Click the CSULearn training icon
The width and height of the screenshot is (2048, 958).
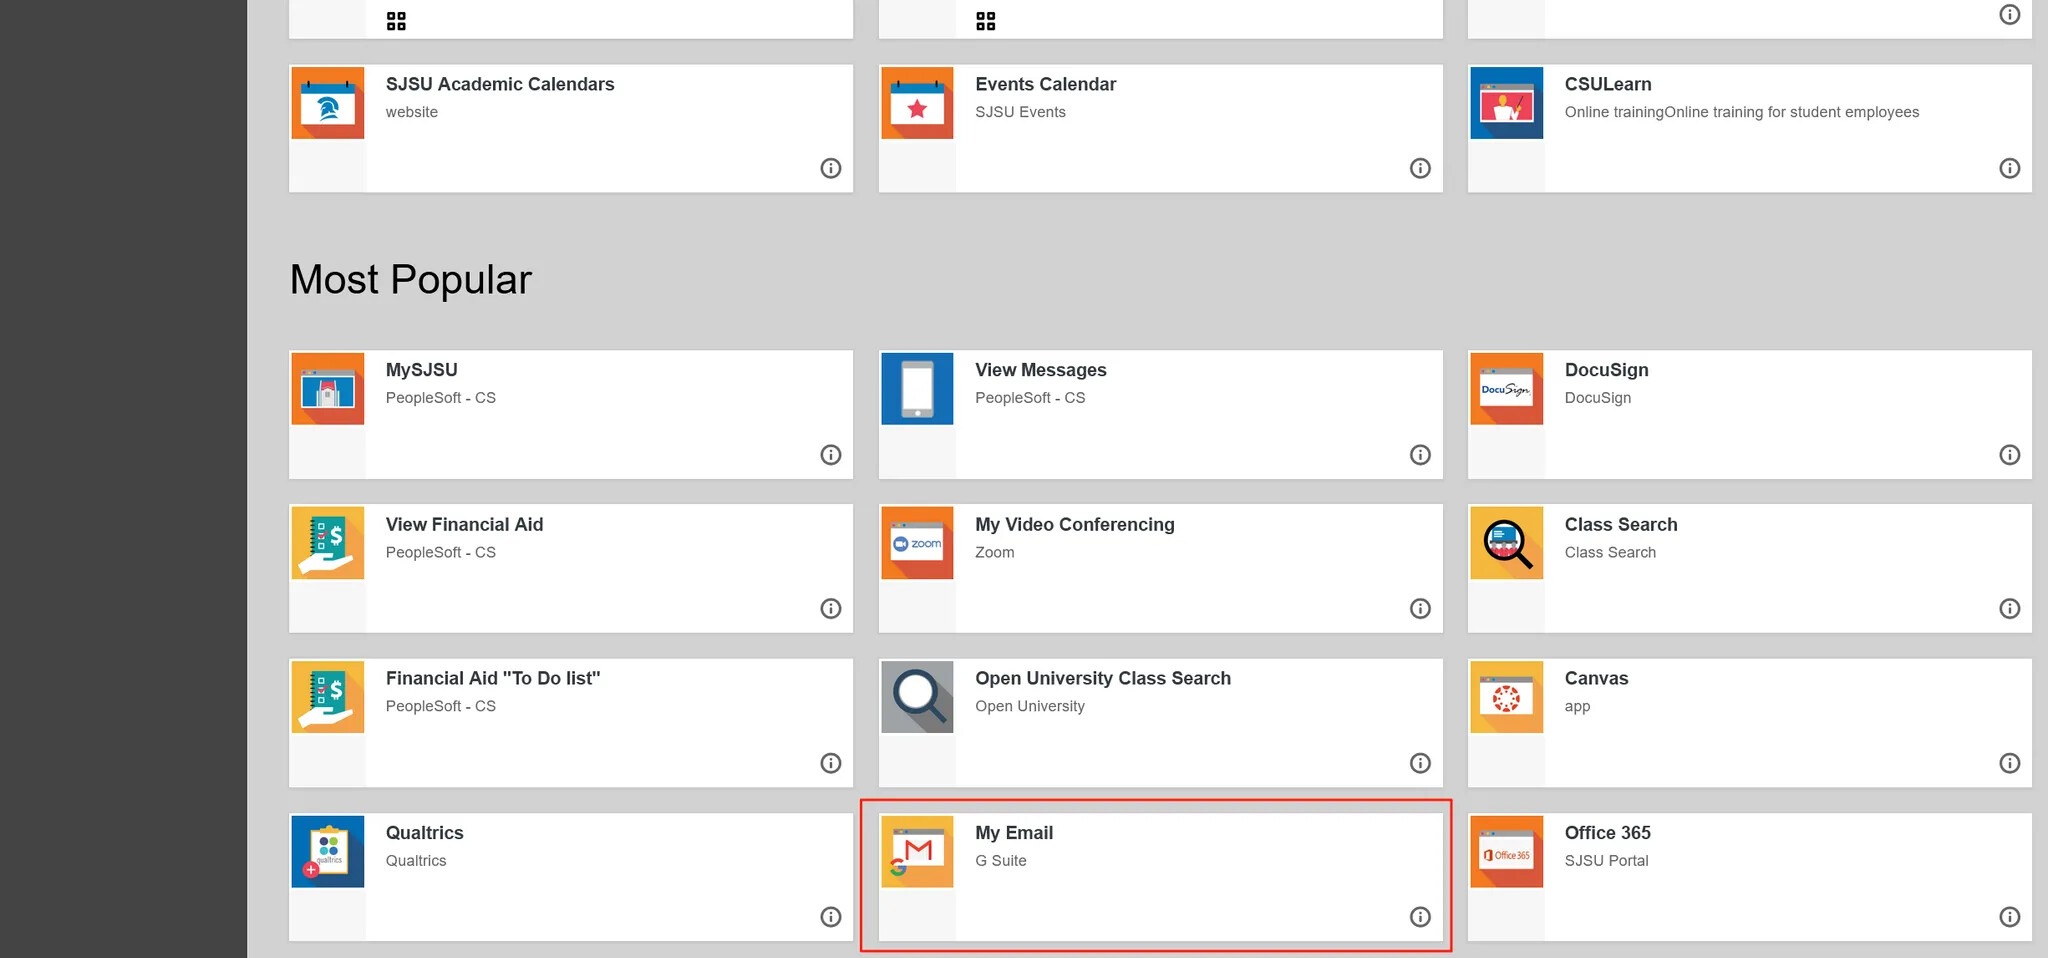tap(1506, 103)
